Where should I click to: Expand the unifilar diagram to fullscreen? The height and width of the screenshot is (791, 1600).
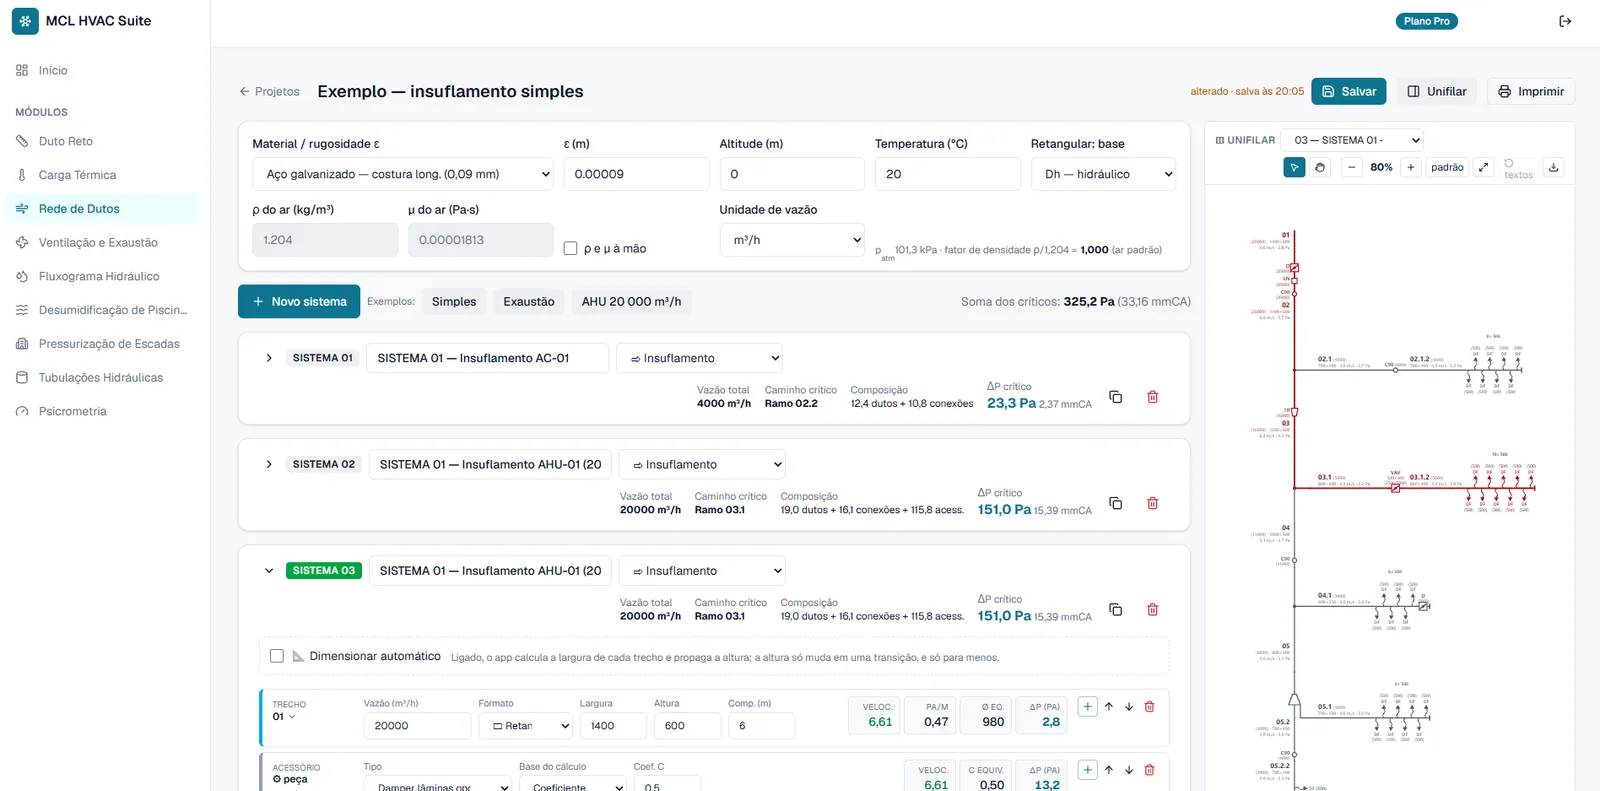pyautogui.click(x=1484, y=167)
